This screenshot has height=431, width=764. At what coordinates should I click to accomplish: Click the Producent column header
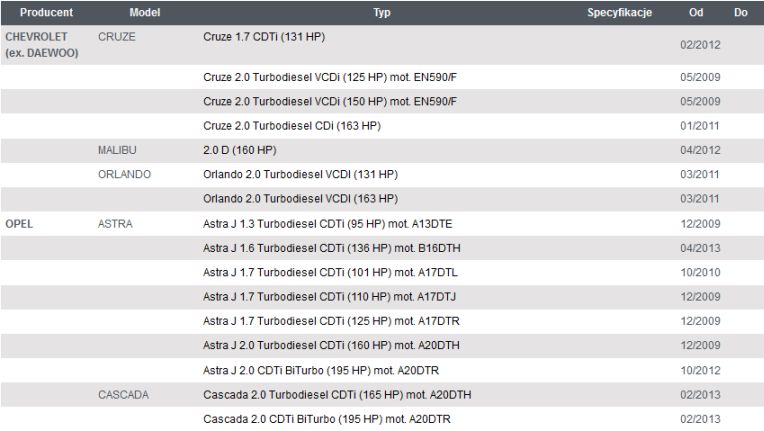tap(46, 13)
